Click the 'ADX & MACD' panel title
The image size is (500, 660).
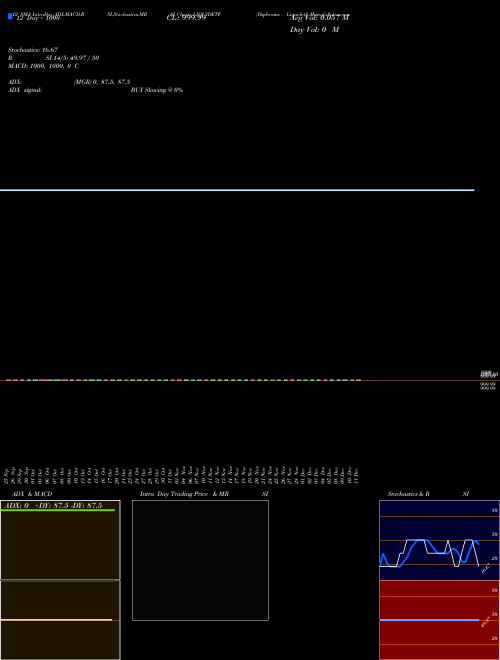click(x=32, y=494)
